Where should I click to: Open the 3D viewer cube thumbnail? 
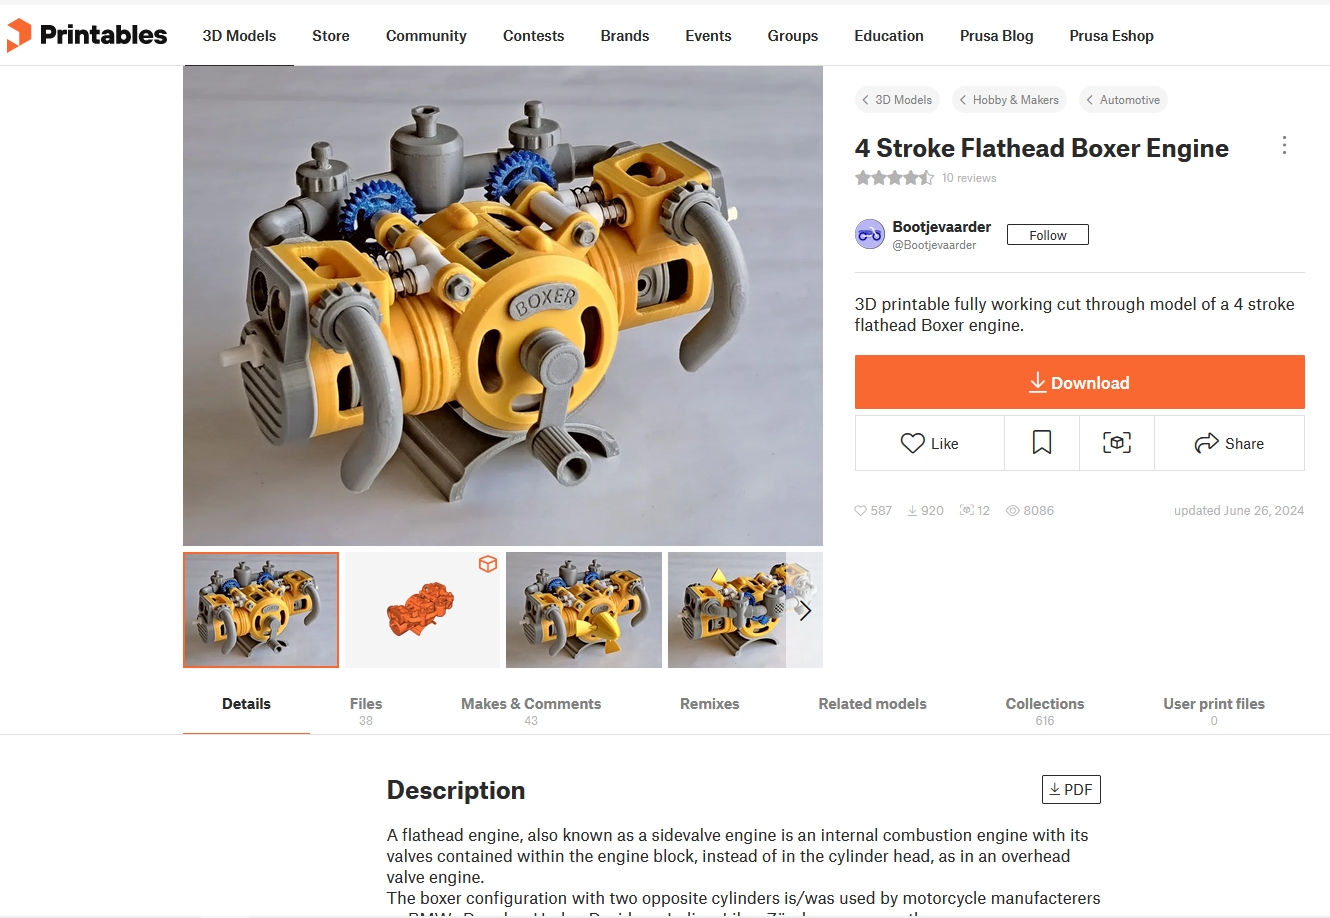pos(422,610)
